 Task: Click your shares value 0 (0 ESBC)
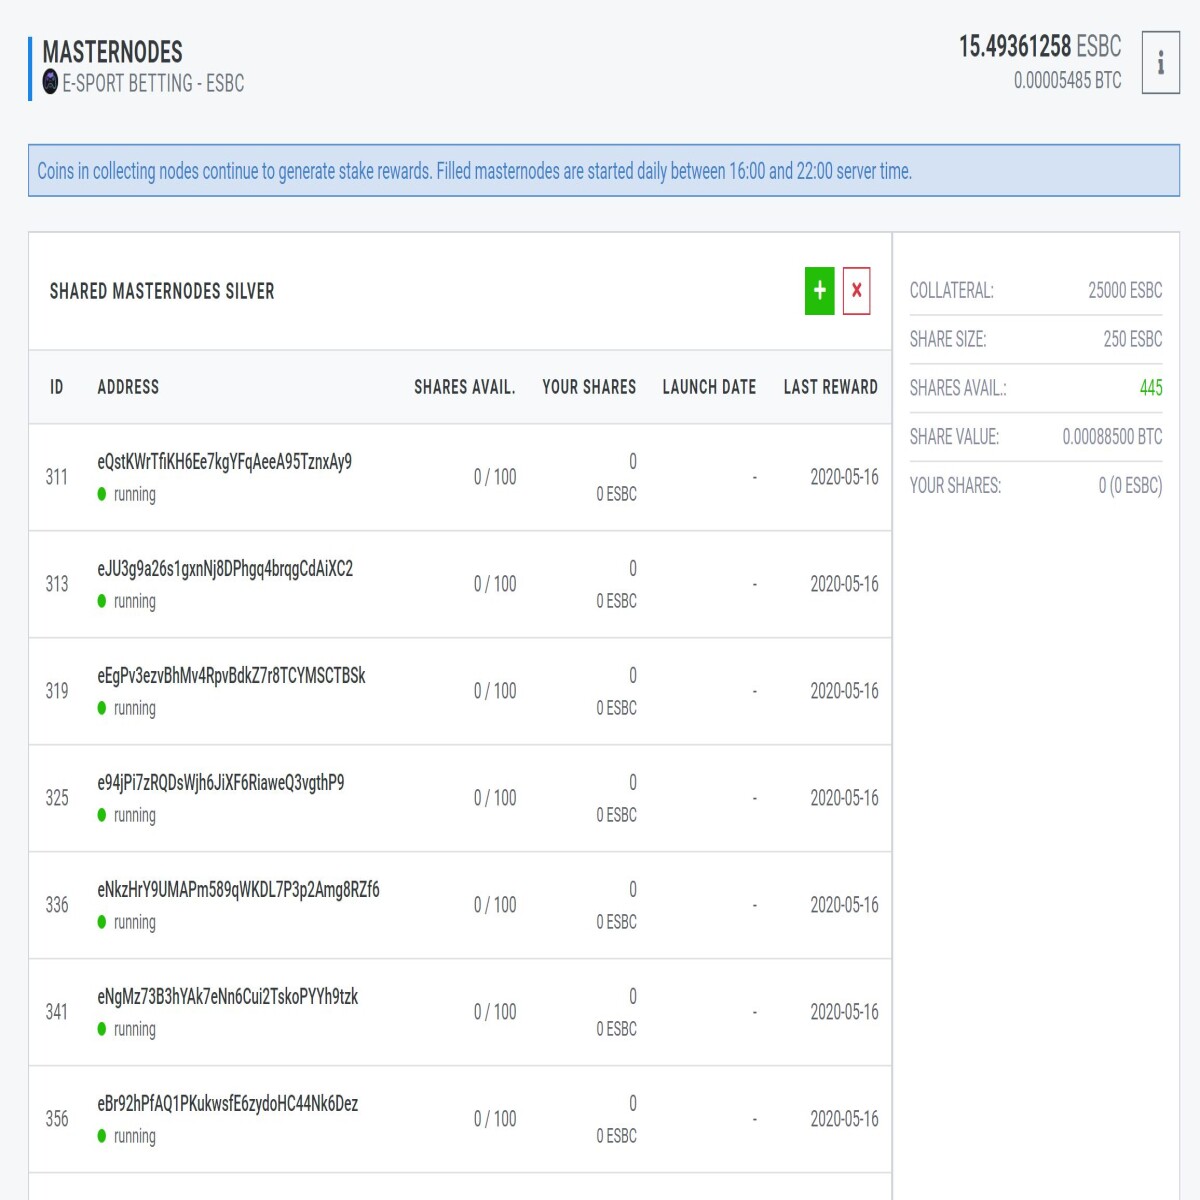pyautogui.click(x=1130, y=486)
